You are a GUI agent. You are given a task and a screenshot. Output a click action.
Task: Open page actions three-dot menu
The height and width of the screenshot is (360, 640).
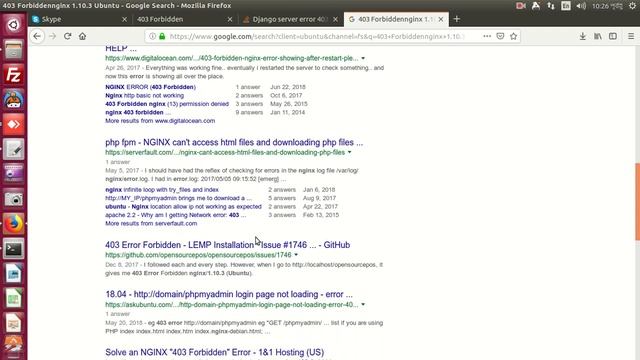pos(487,36)
